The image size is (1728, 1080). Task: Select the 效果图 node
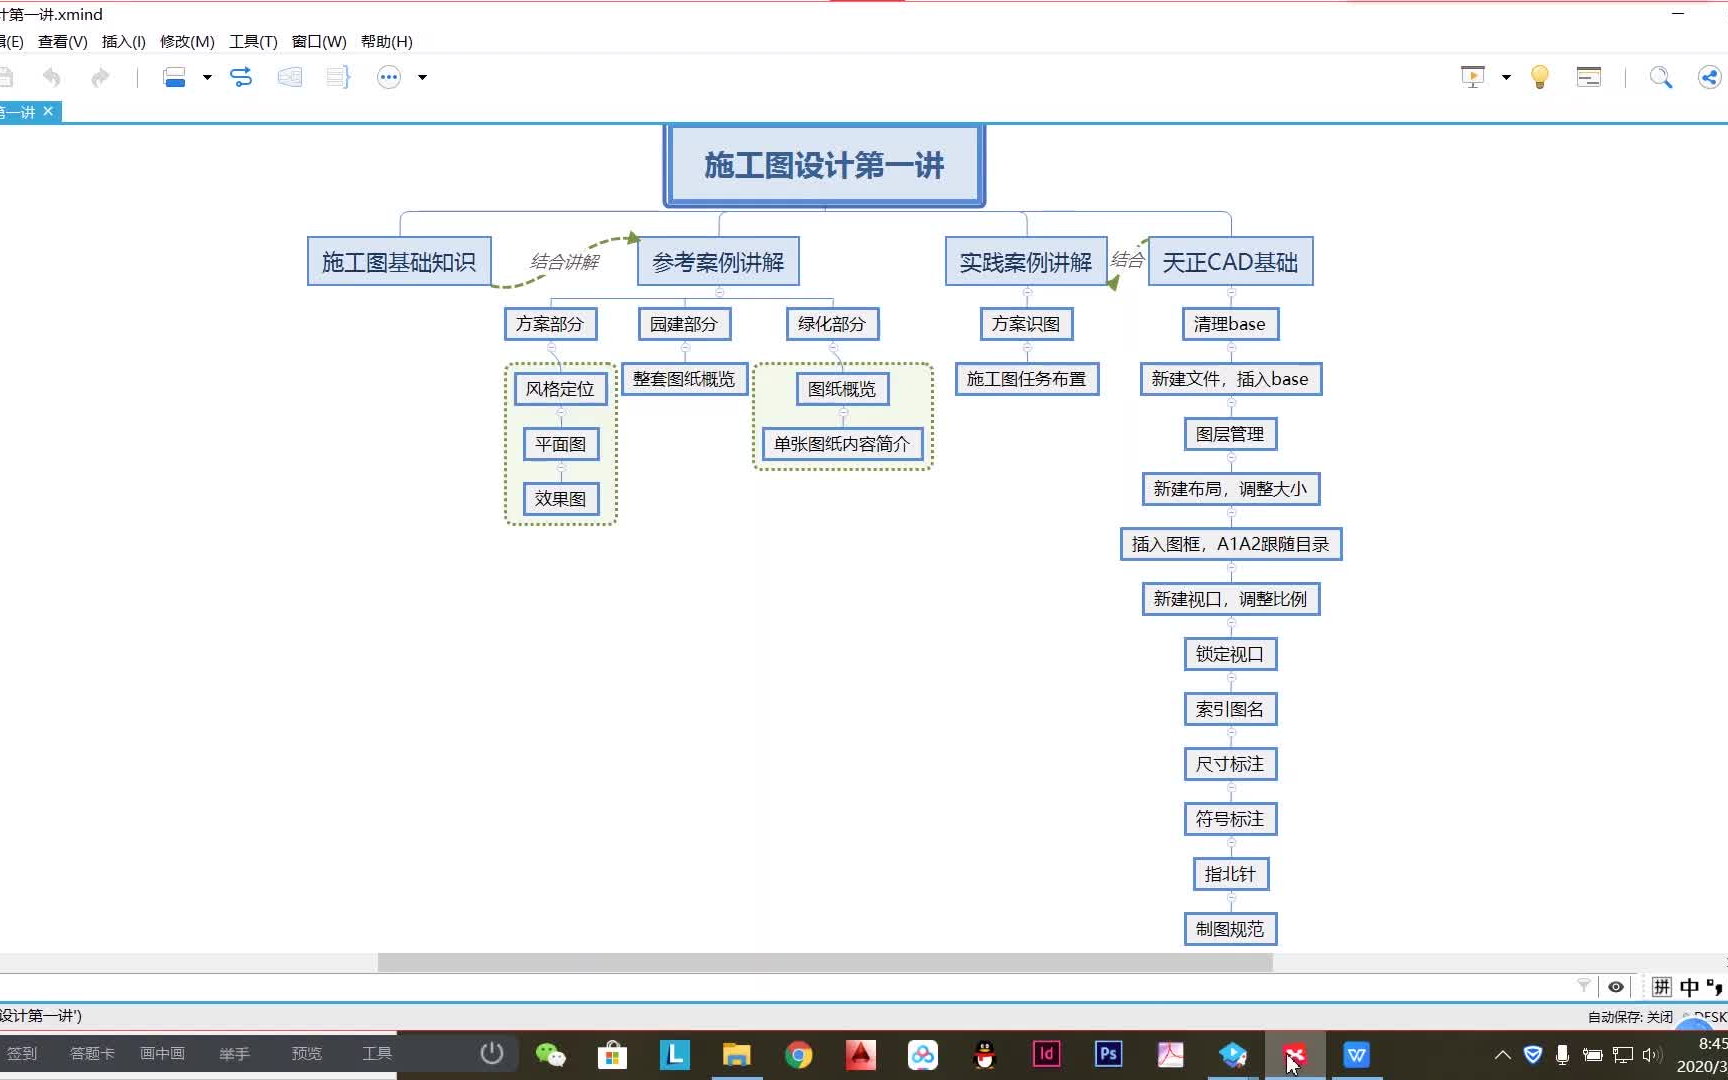561,499
